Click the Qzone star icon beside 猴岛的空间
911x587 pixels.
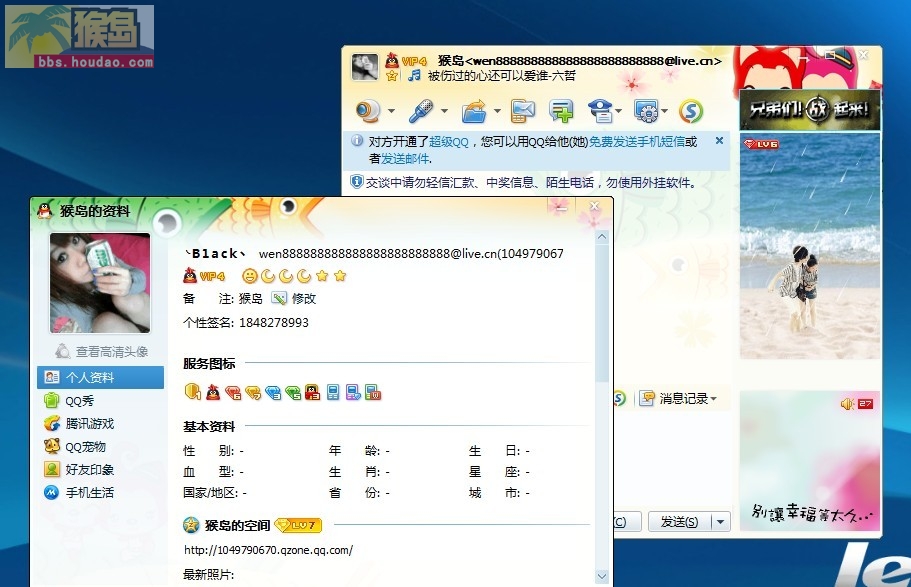point(191,525)
